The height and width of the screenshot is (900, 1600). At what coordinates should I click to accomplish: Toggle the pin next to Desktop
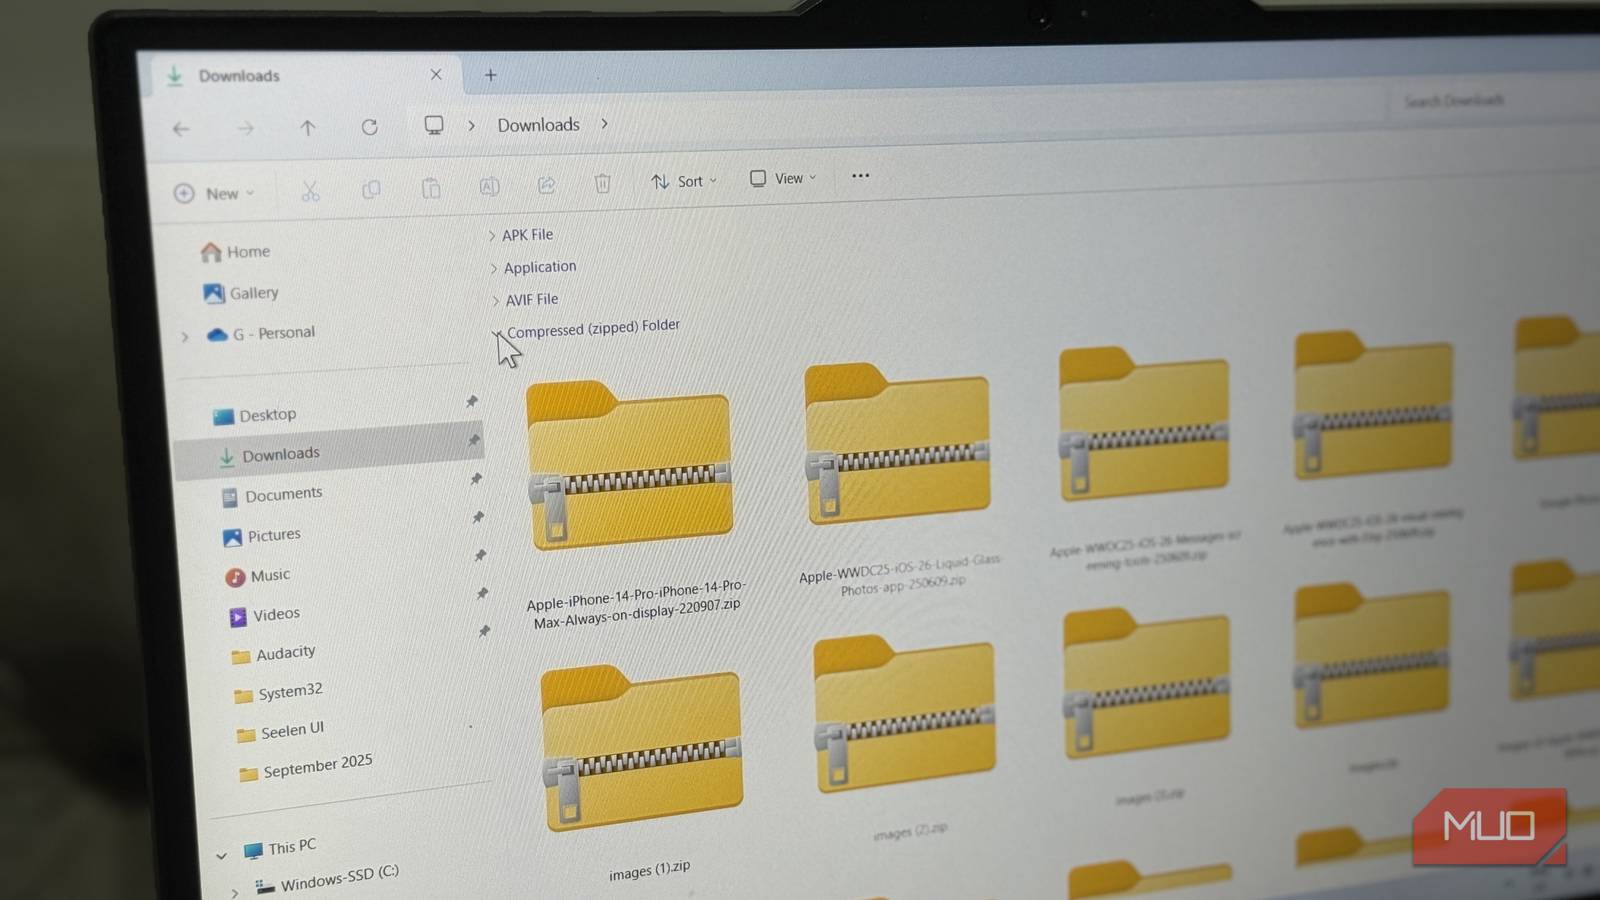pos(471,402)
